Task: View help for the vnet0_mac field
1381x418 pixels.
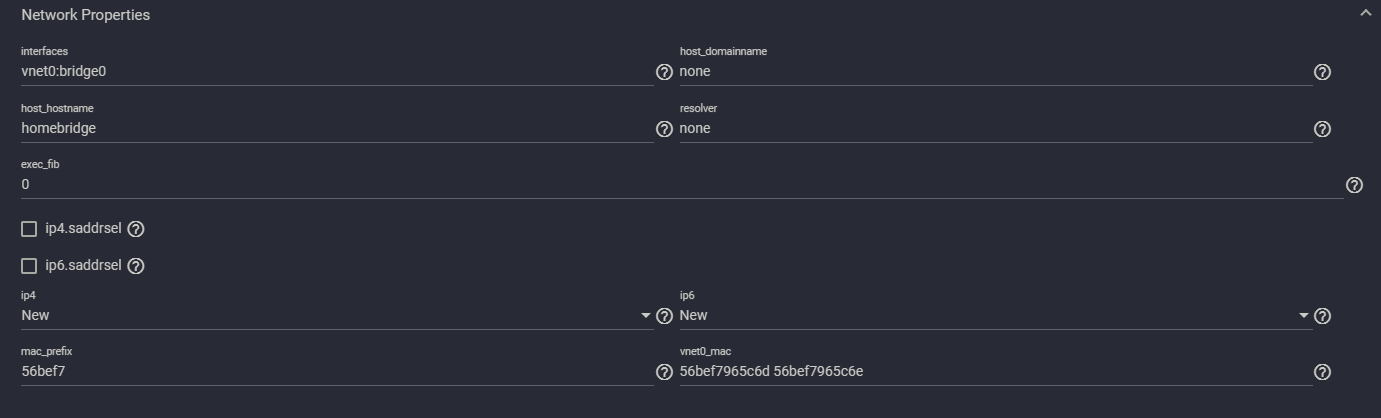Action: point(1322,372)
